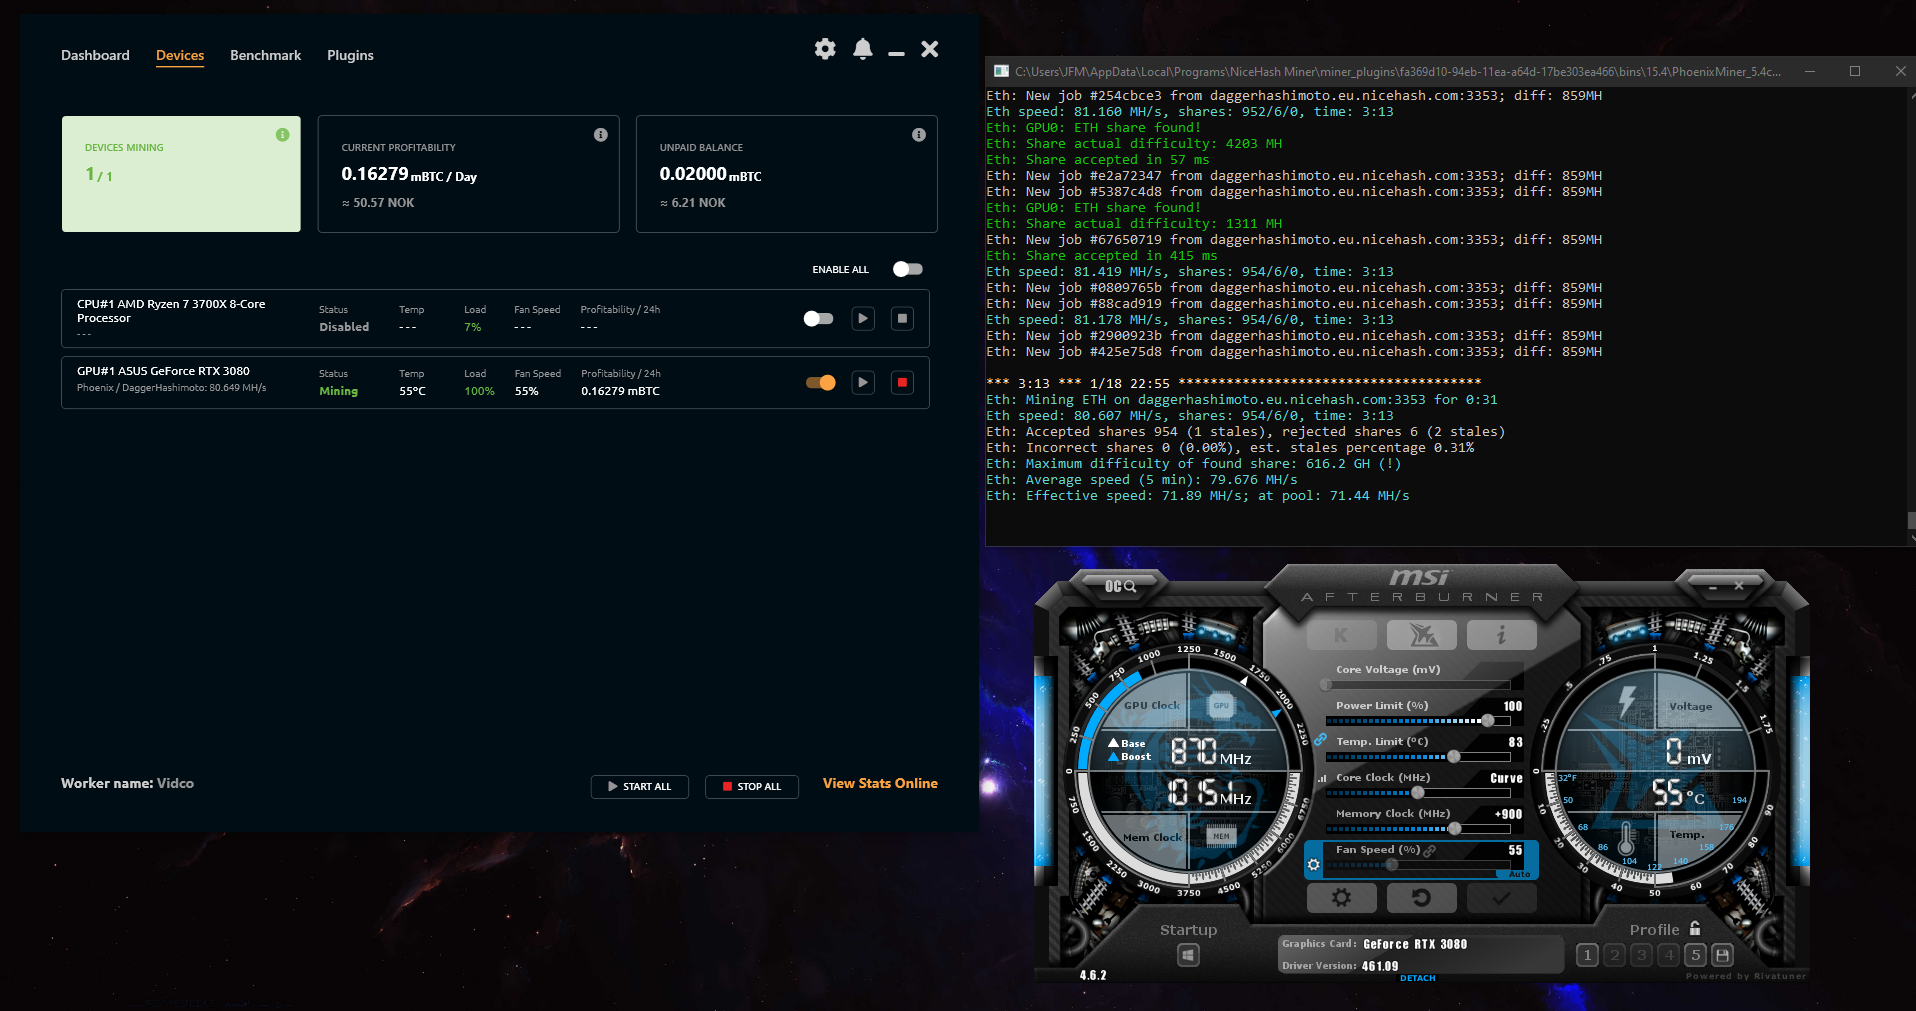Open the Benchmark tab
Image resolution: width=1916 pixels, height=1011 pixels.
[265, 55]
